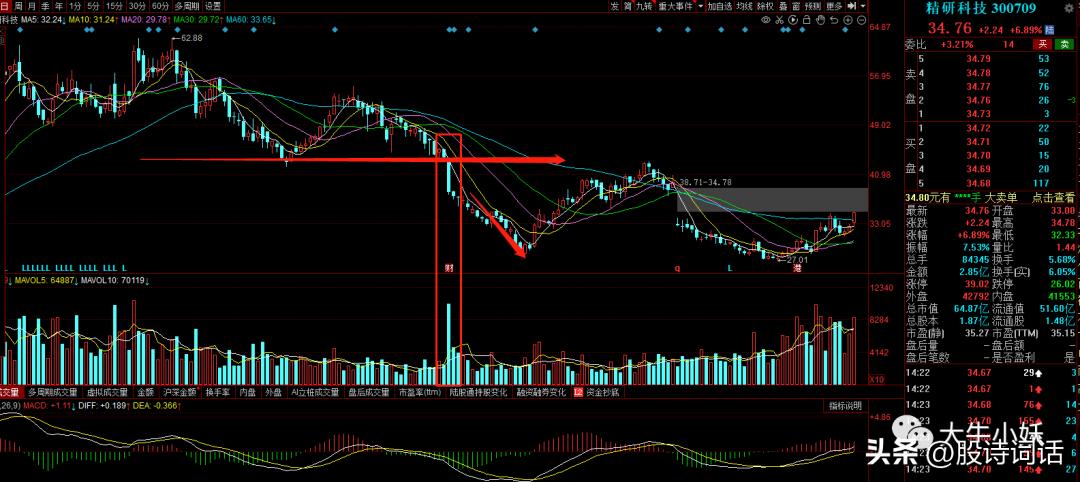Click the 叠 overlay button
The width and height of the screenshot is (1080, 482).
pos(784,6)
